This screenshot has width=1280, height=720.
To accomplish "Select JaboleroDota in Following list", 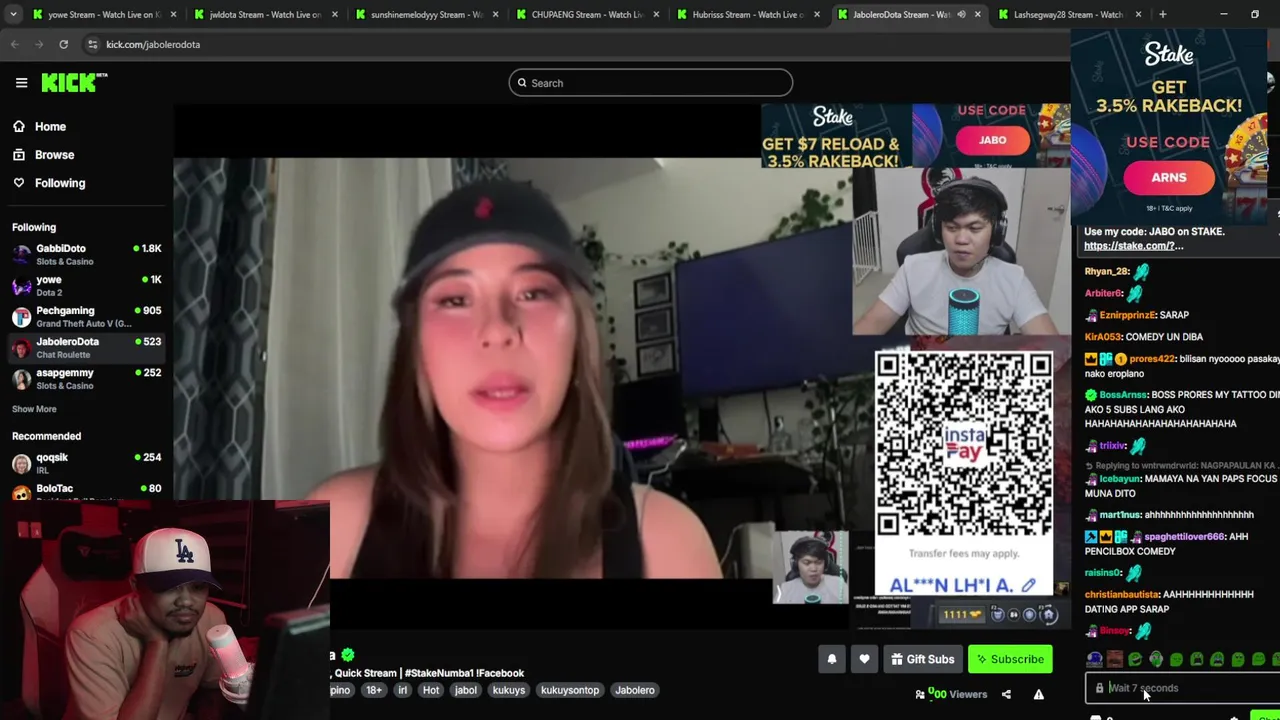I will coord(86,347).
